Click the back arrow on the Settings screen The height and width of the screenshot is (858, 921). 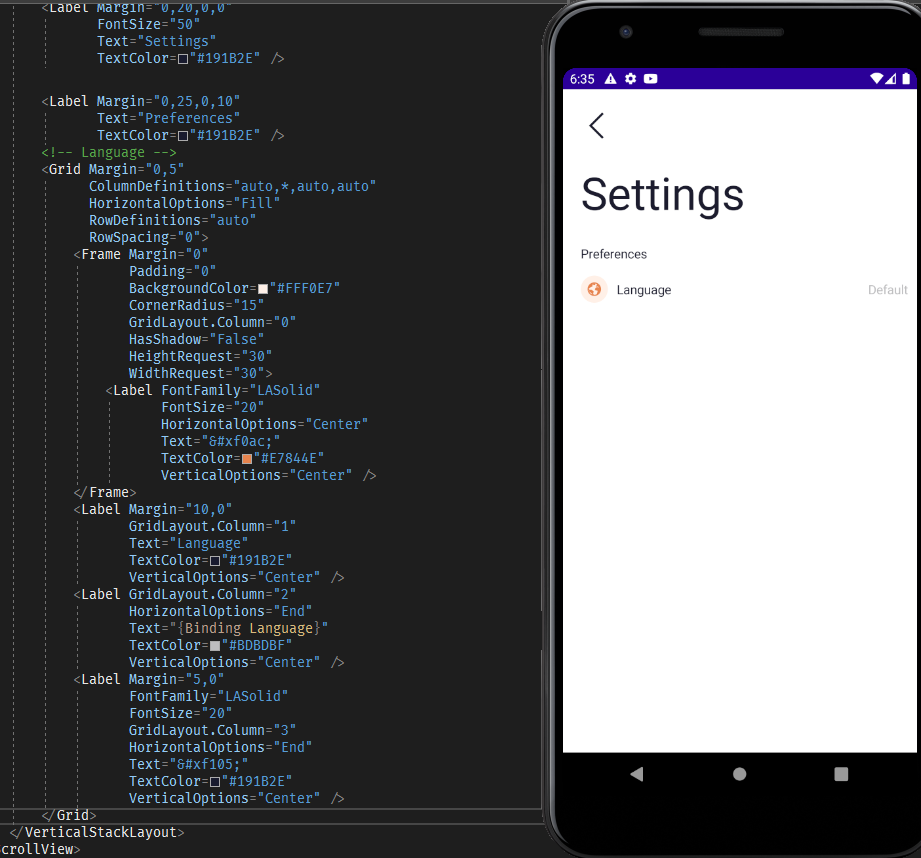point(597,126)
